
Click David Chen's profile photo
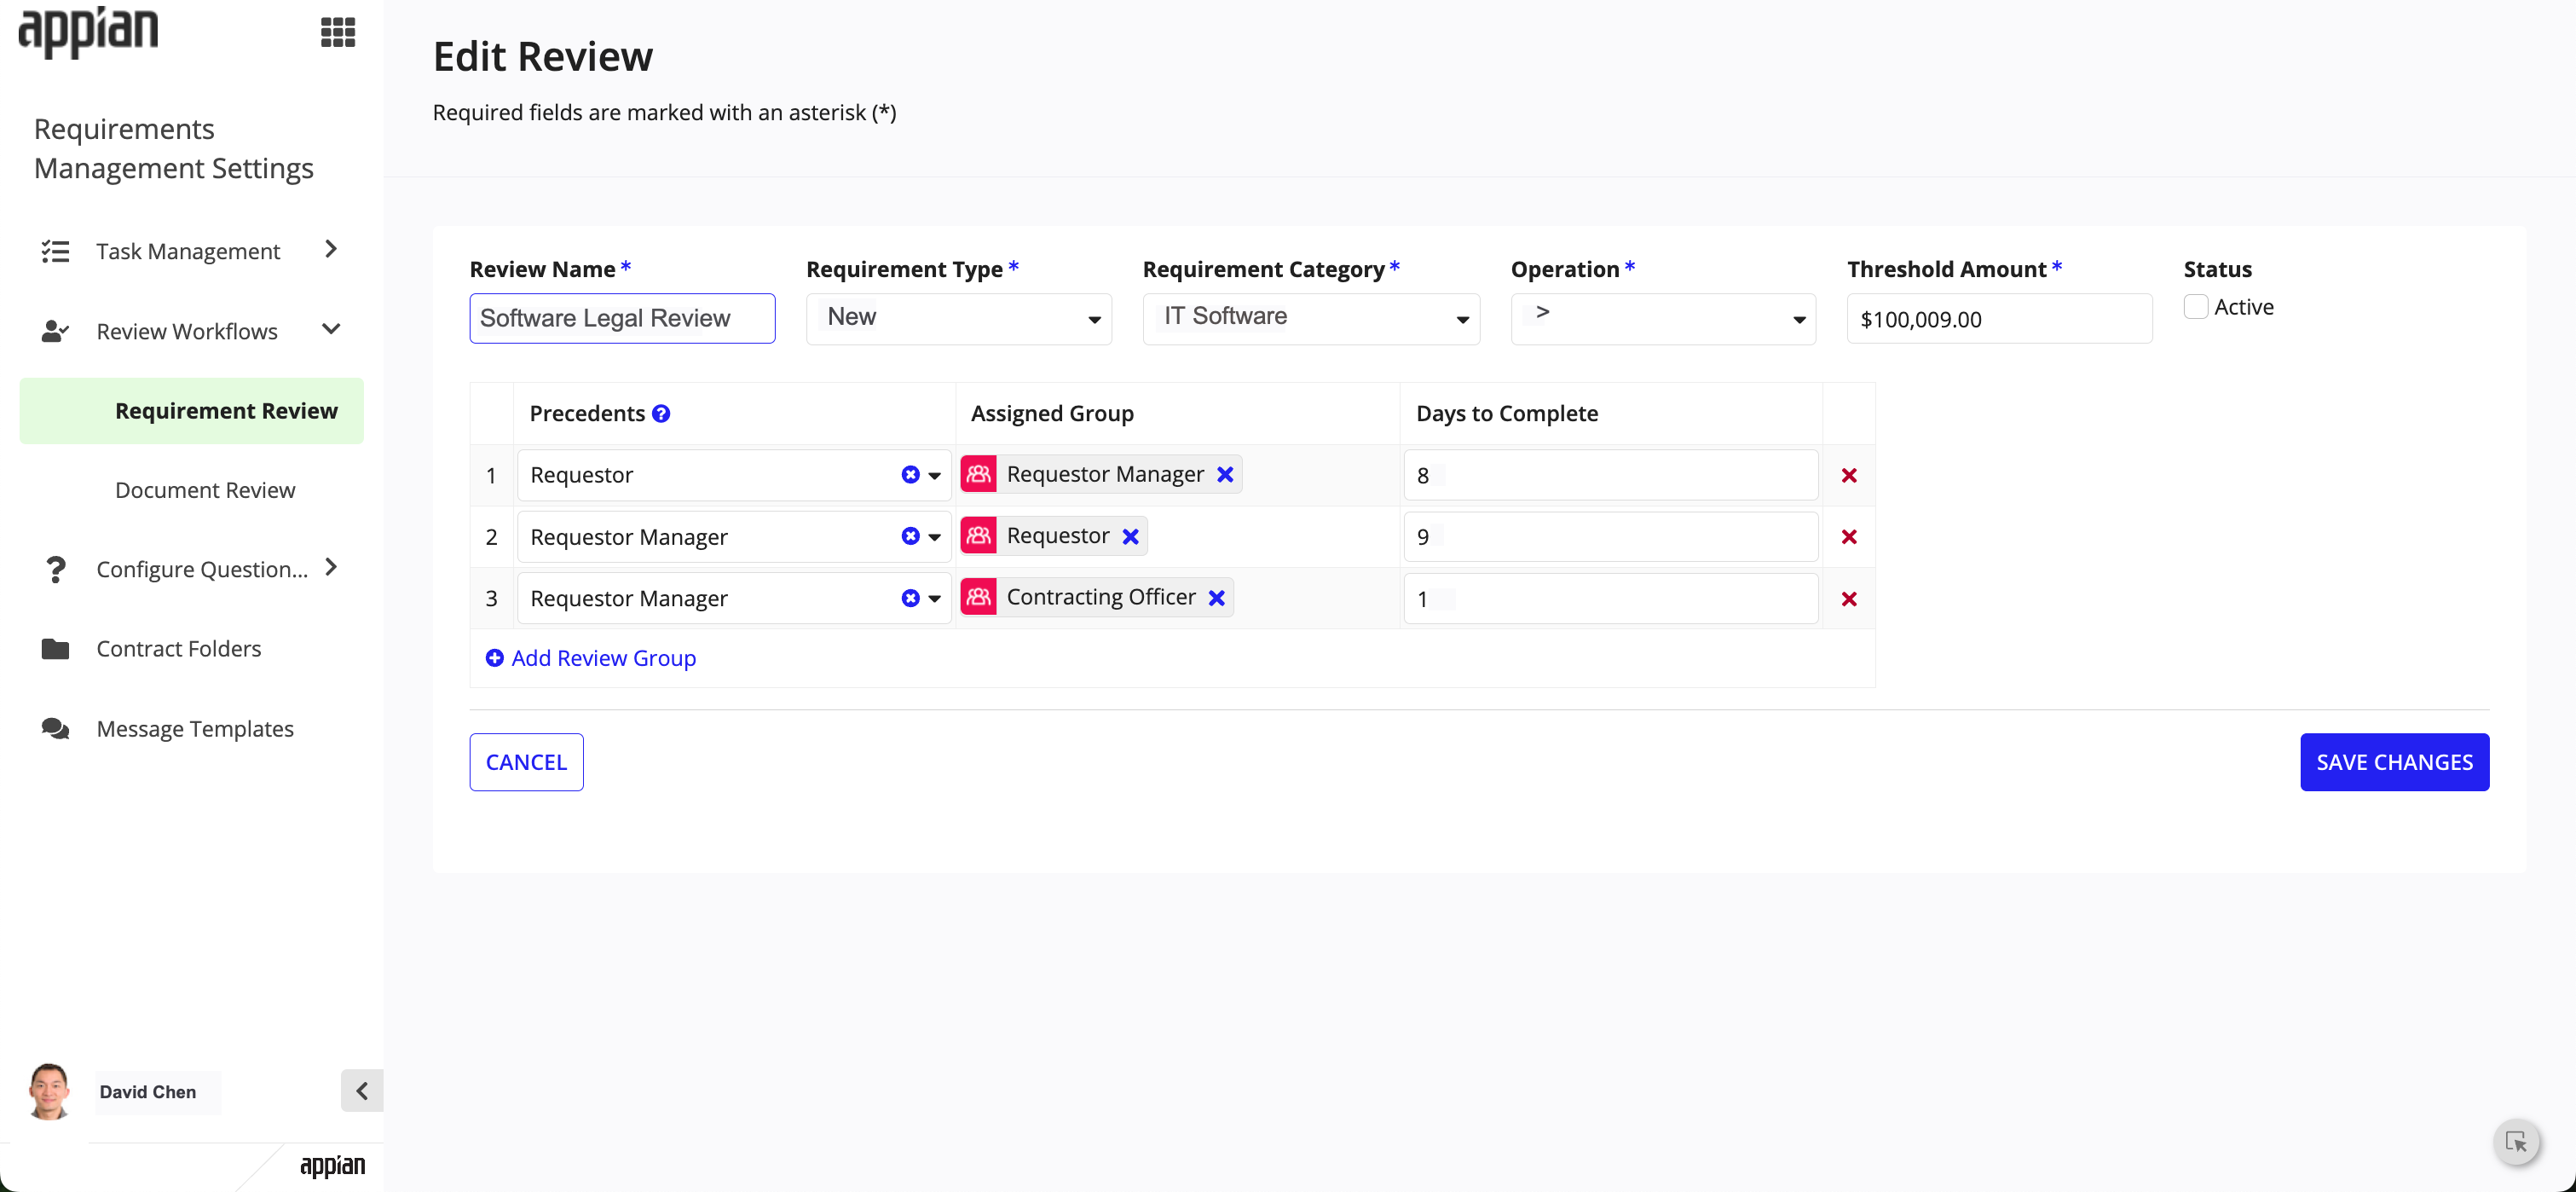coord(49,1091)
